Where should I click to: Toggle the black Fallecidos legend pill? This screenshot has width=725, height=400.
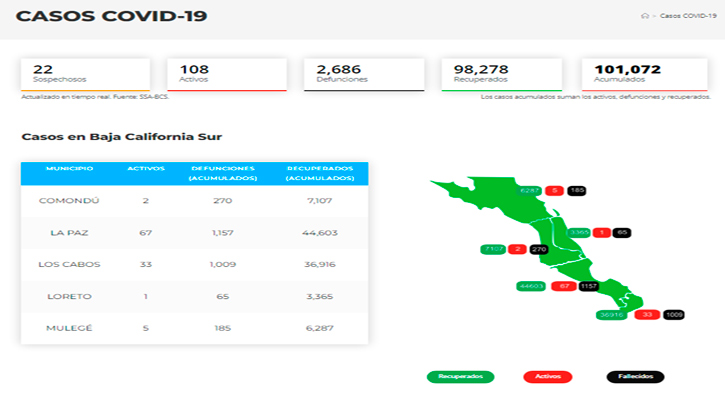635,377
